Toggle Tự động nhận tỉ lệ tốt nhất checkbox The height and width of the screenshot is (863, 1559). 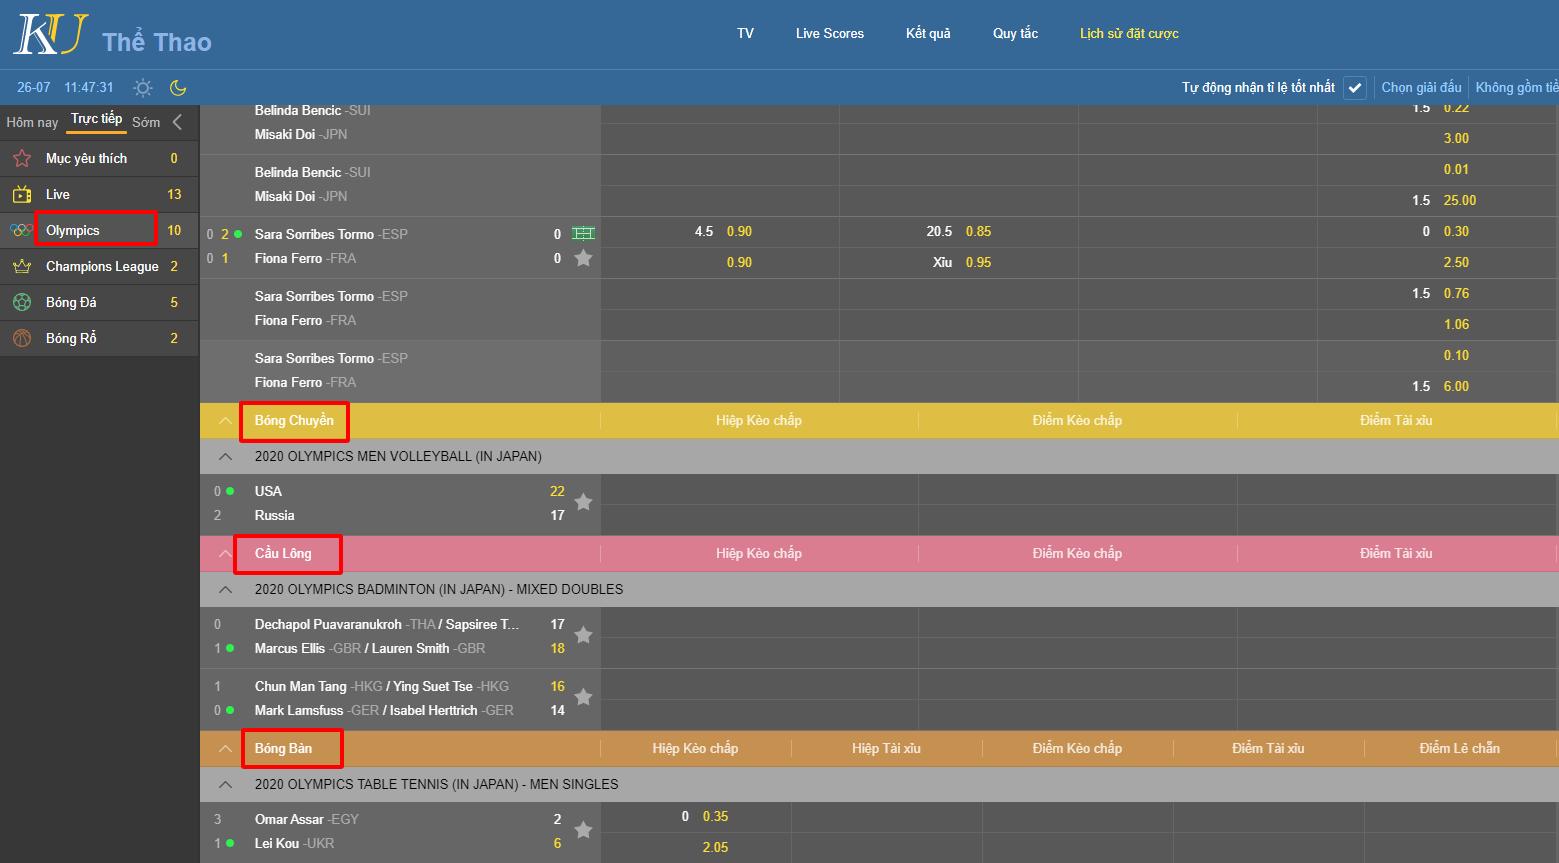point(1354,88)
